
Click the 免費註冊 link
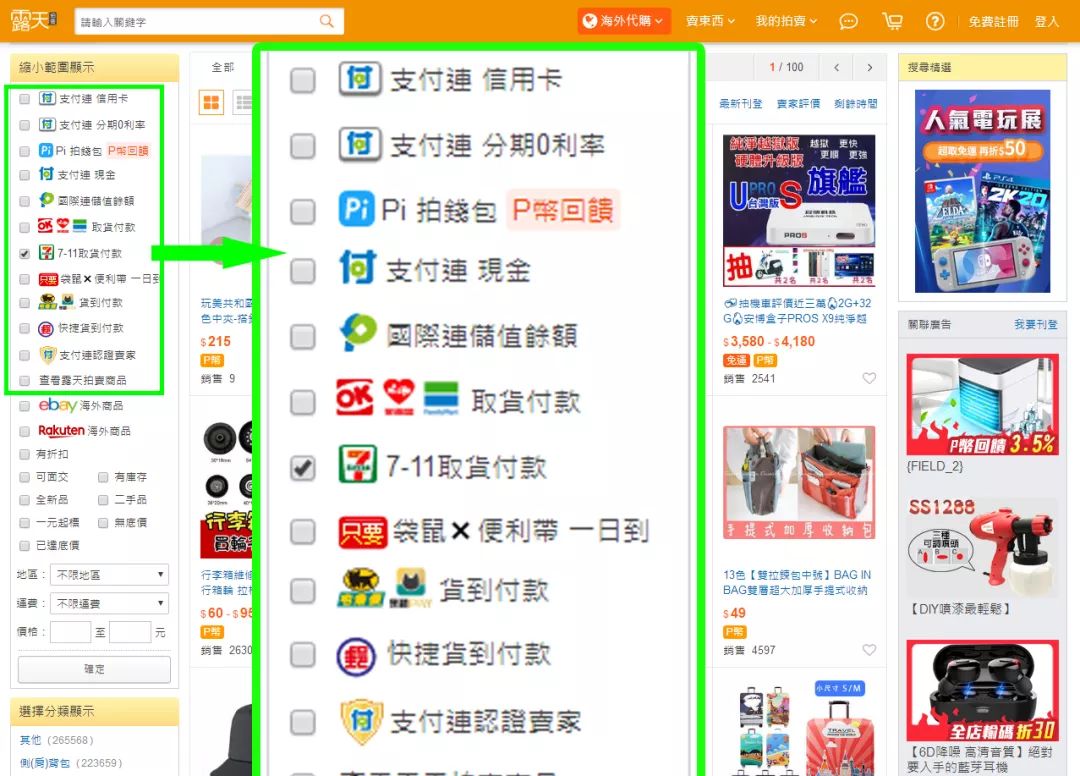click(993, 21)
